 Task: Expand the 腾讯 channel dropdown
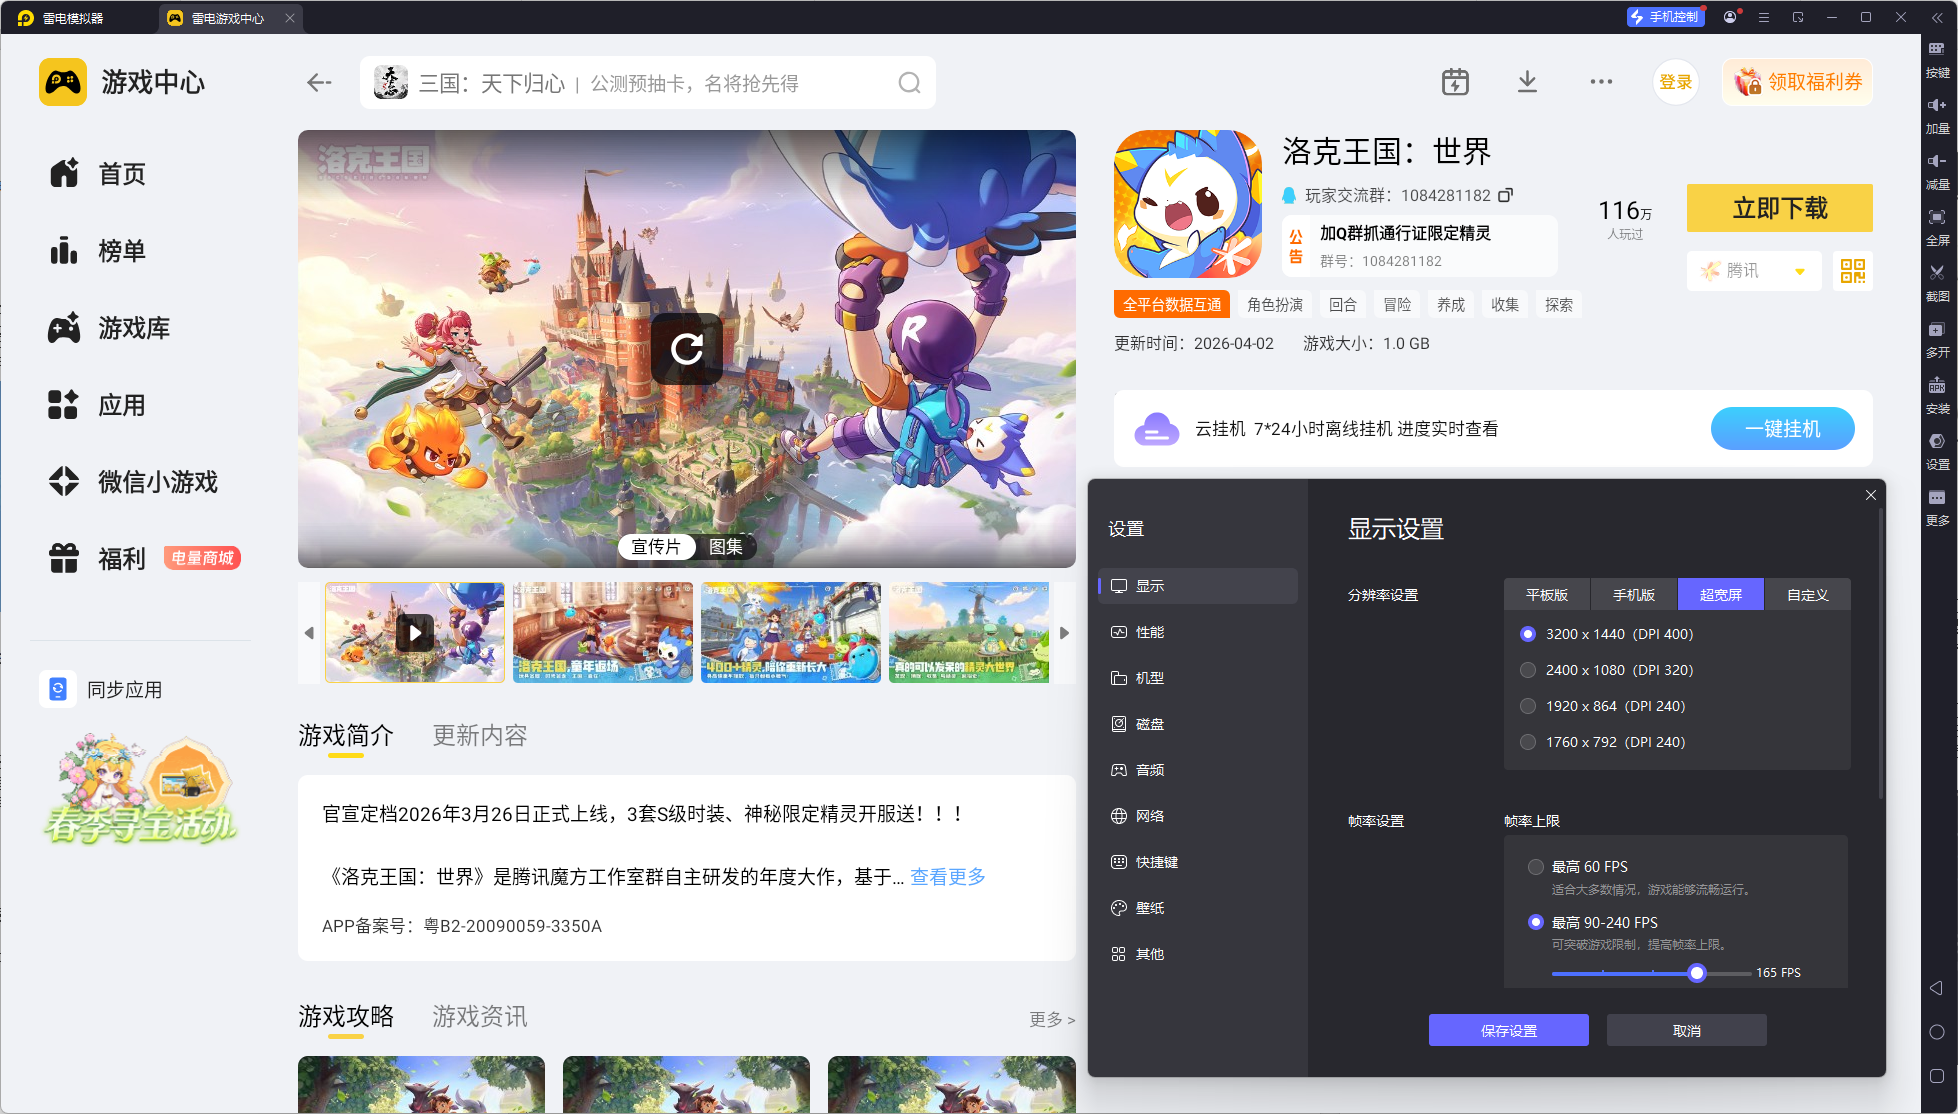click(x=1799, y=271)
